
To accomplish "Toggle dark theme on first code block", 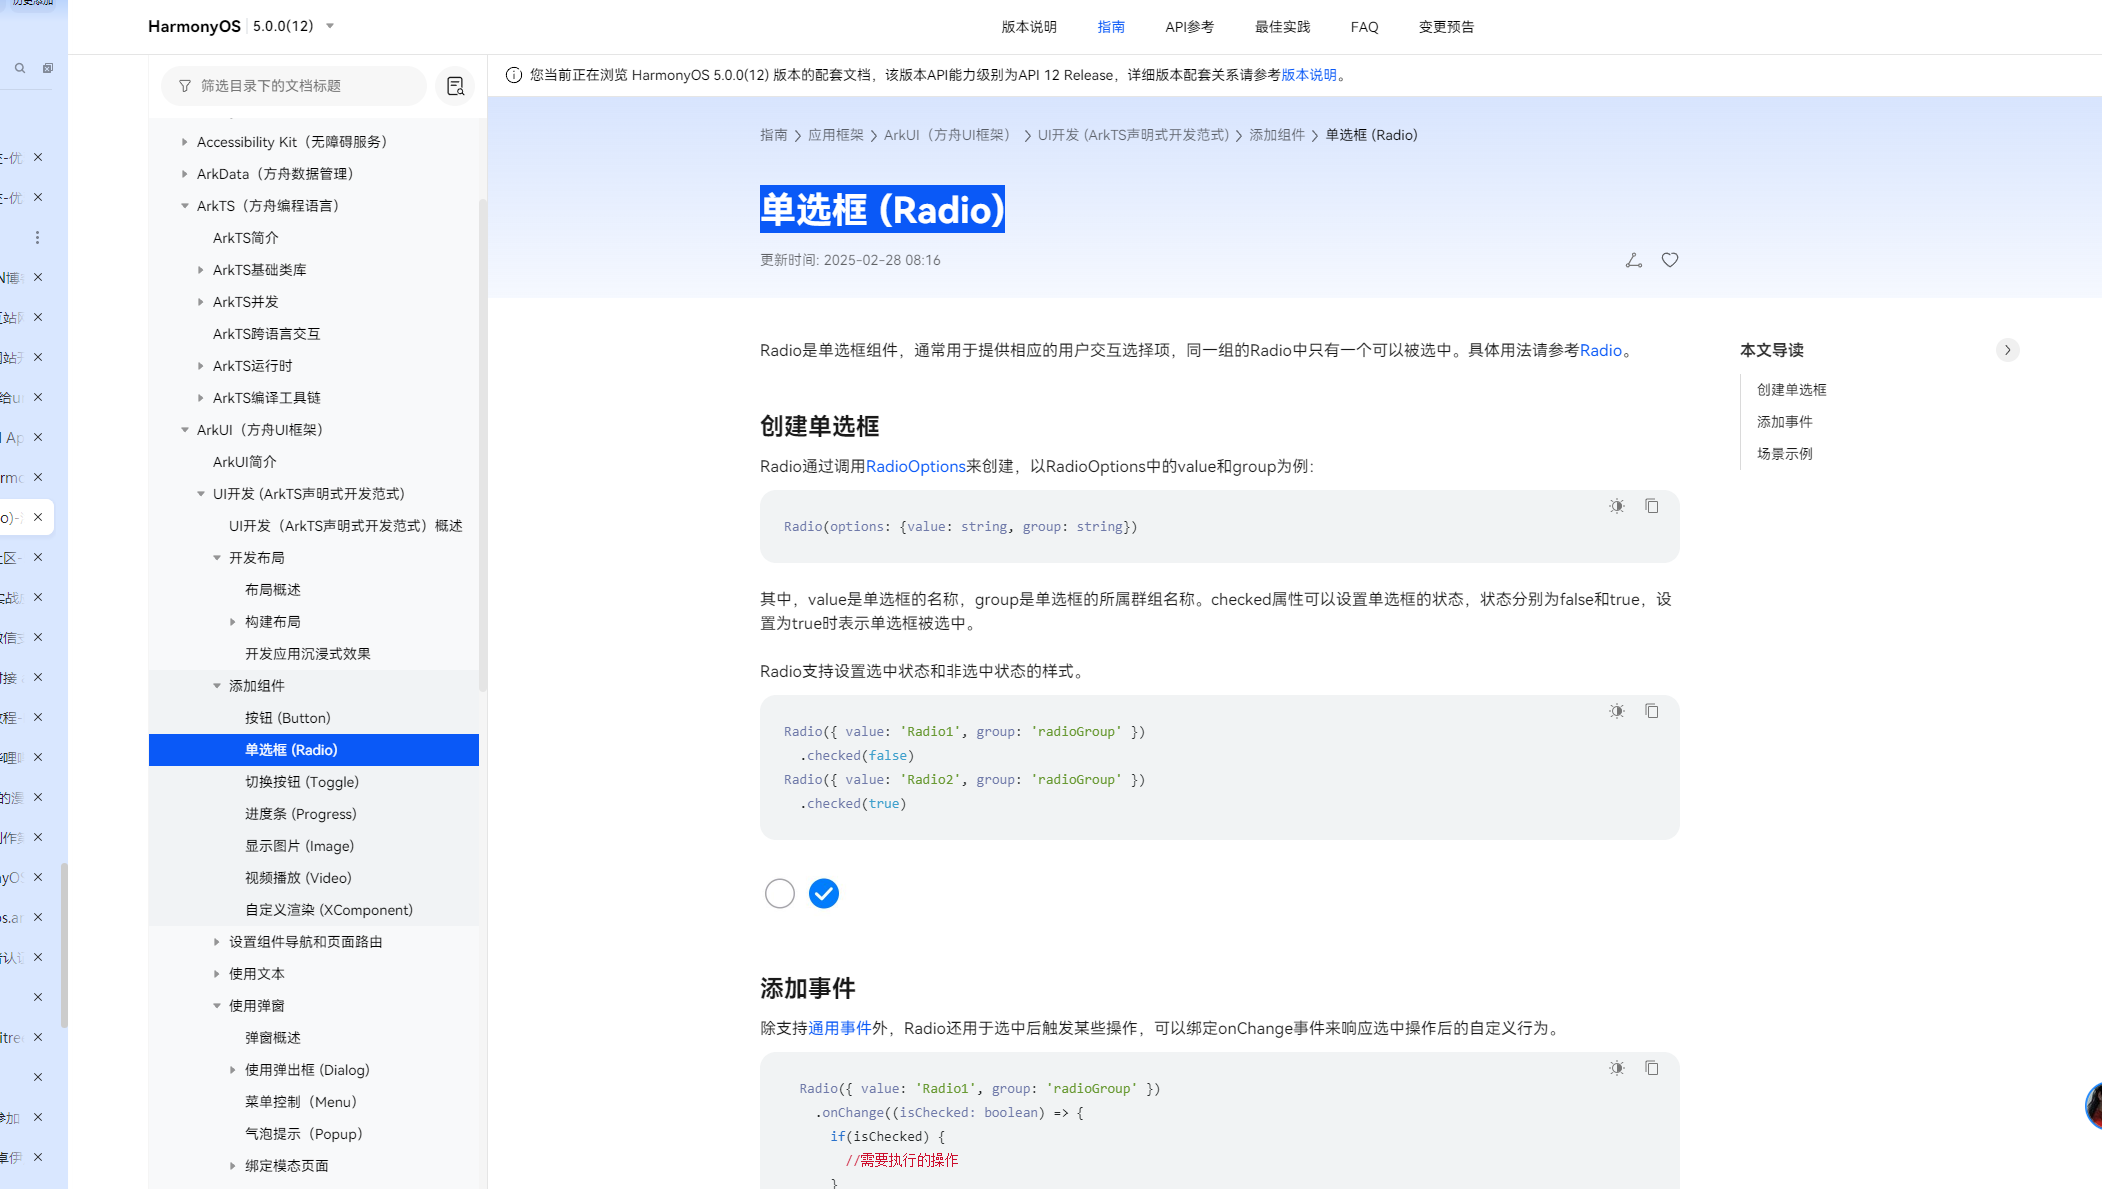I will click(x=1617, y=506).
